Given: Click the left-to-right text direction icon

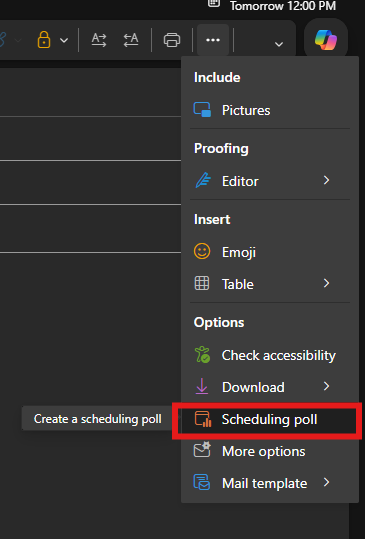Looking at the screenshot, I should click(x=99, y=40).
